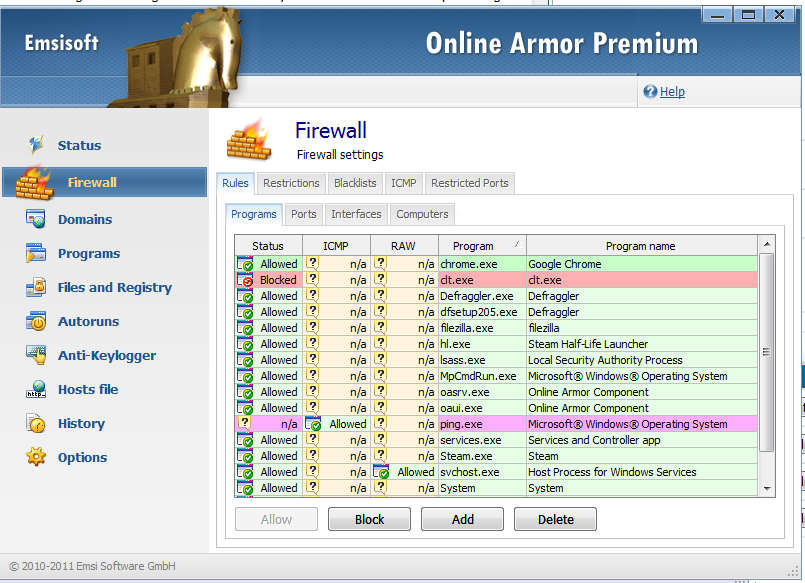Screen dimensions: 805x583
Task: Click the Allowed status icon for System row
Action: tap(245, 488)
